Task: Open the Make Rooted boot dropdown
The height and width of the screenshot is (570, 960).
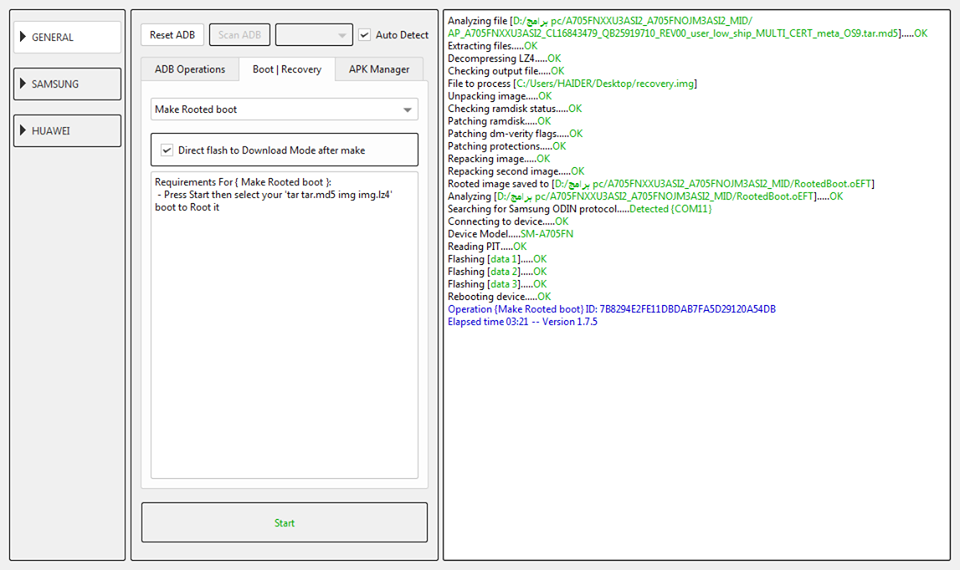Action: coord(285,110)
